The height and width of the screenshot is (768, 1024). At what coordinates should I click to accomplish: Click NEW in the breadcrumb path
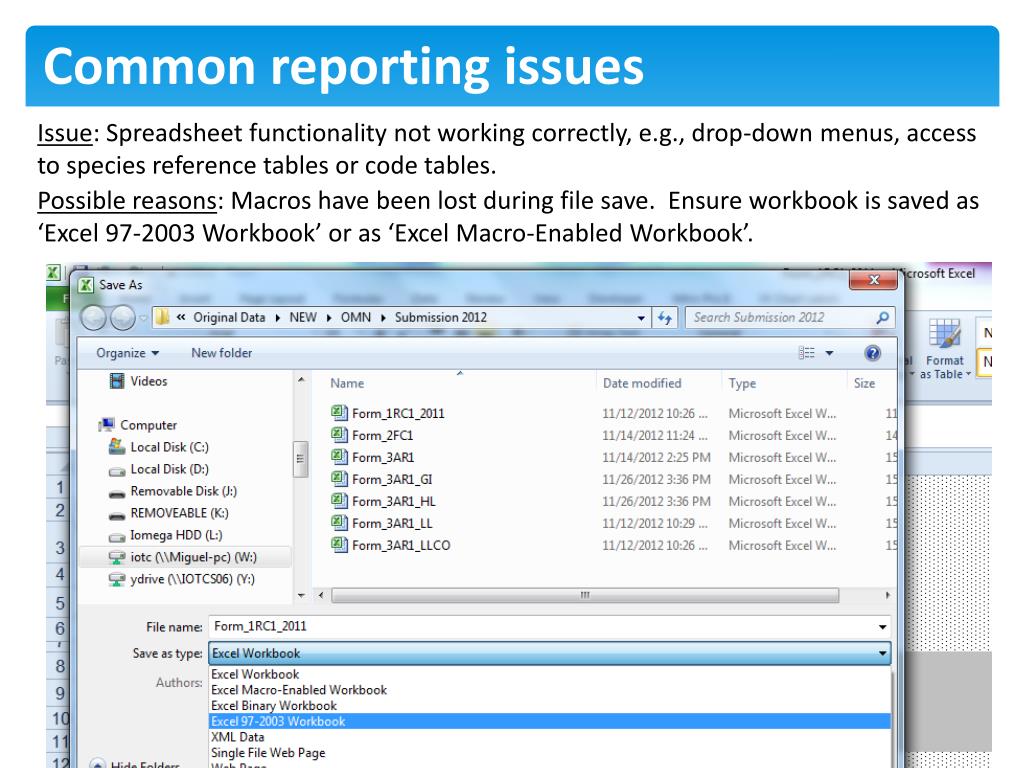302,317
